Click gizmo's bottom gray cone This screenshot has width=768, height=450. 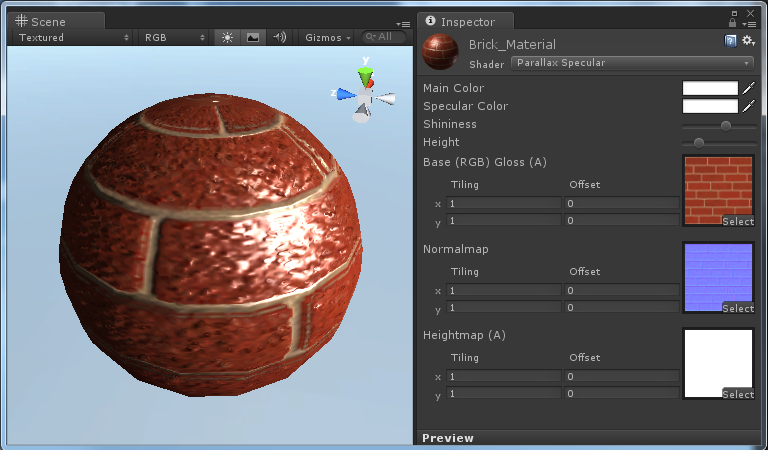(361, 115)
